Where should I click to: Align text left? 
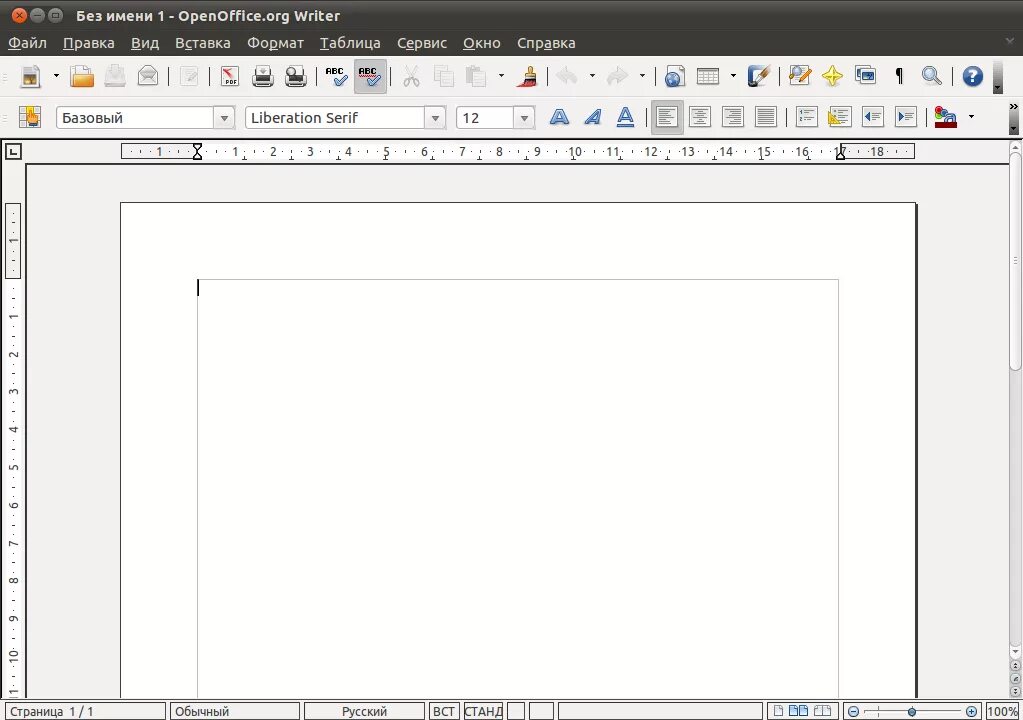pyautogui.click(x=667, y=117)
